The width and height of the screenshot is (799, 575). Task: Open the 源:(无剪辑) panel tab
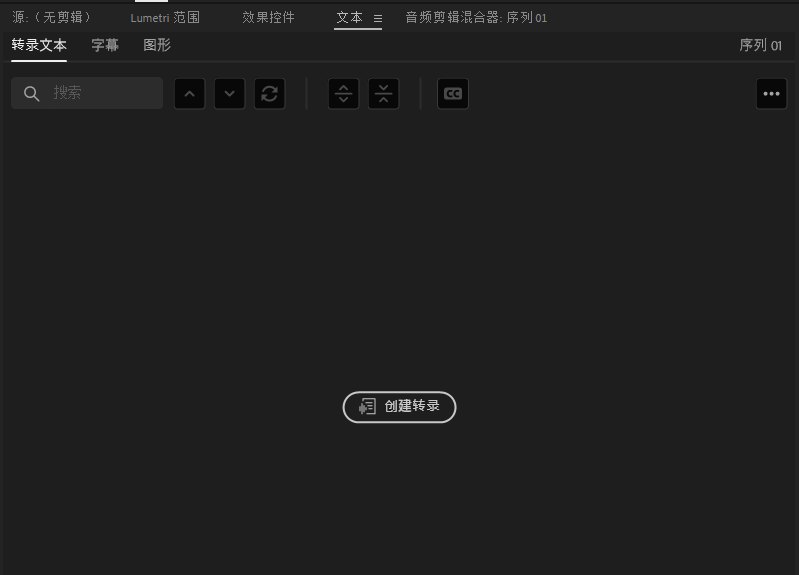[52, 18]
